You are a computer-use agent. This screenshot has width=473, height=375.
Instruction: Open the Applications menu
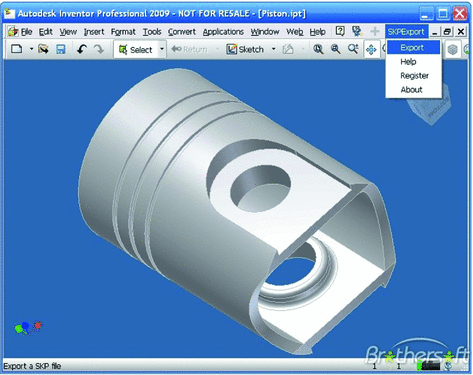click(x=223, y=32)
